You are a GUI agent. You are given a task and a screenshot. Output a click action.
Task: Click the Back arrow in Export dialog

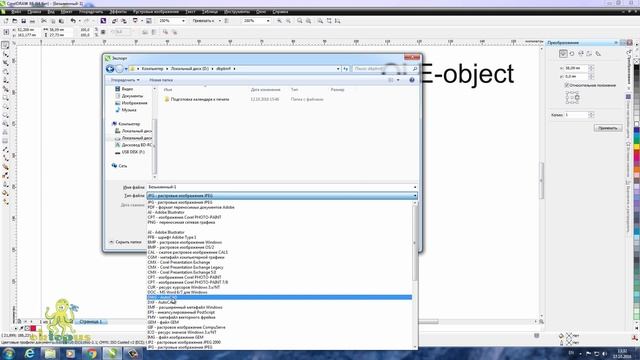pyautogui.click(x=110, y=69)
